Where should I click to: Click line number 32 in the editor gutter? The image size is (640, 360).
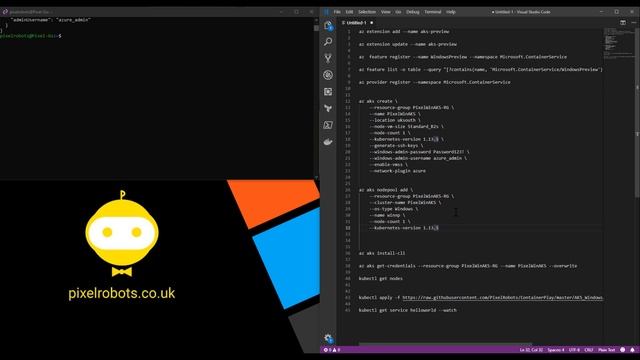348,228
